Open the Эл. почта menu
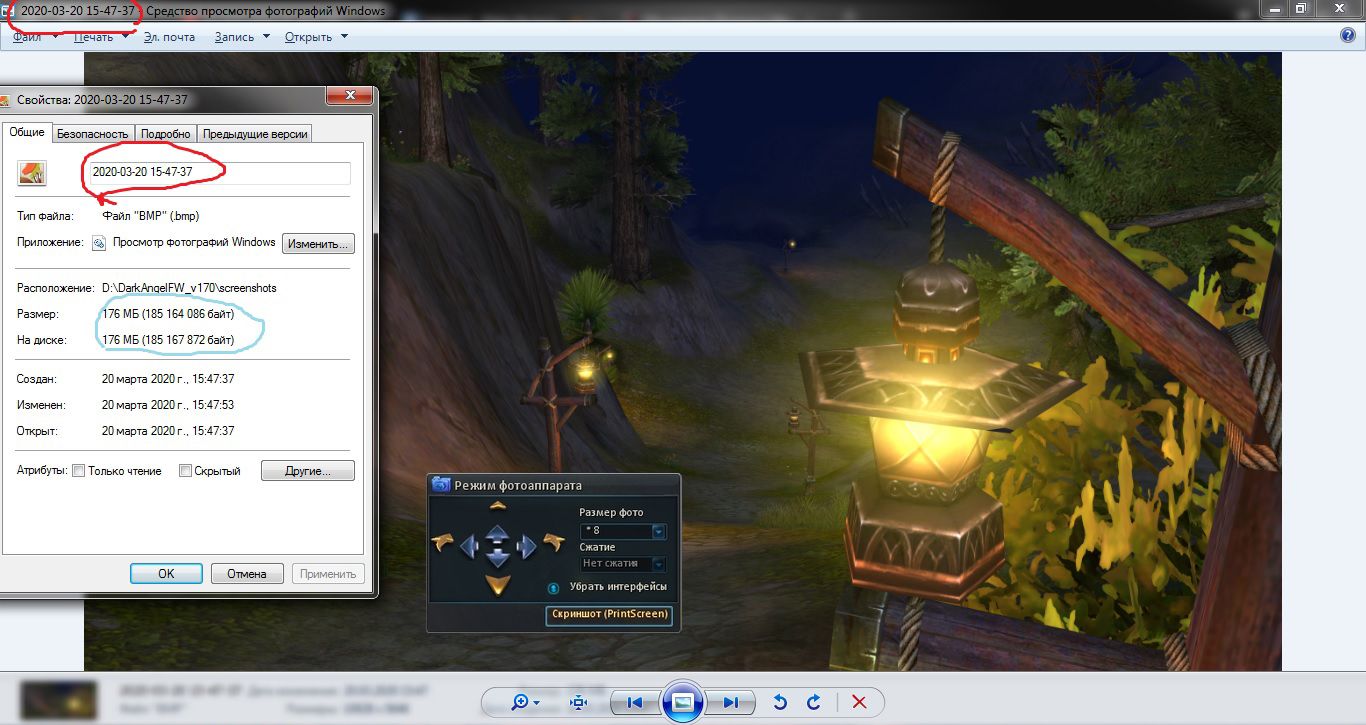The image size is (1366, 725). click(169, 37)
